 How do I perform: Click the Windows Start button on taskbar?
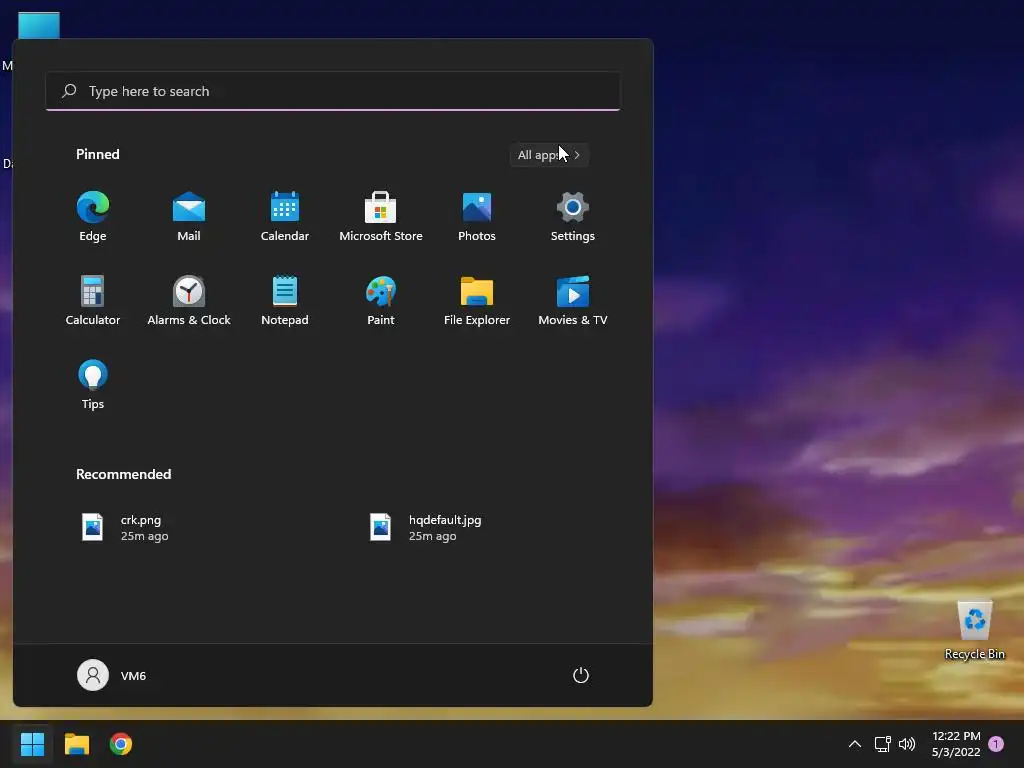pos(32,744)
